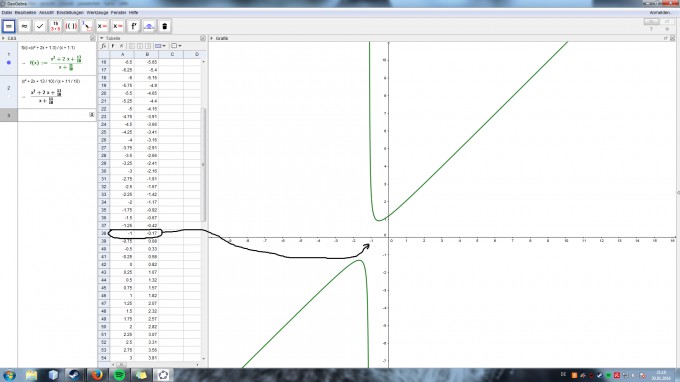Open the Probability Calculator tool
Image resolution: width=680 pixels, height=382 pixels.
pos(149,26)
